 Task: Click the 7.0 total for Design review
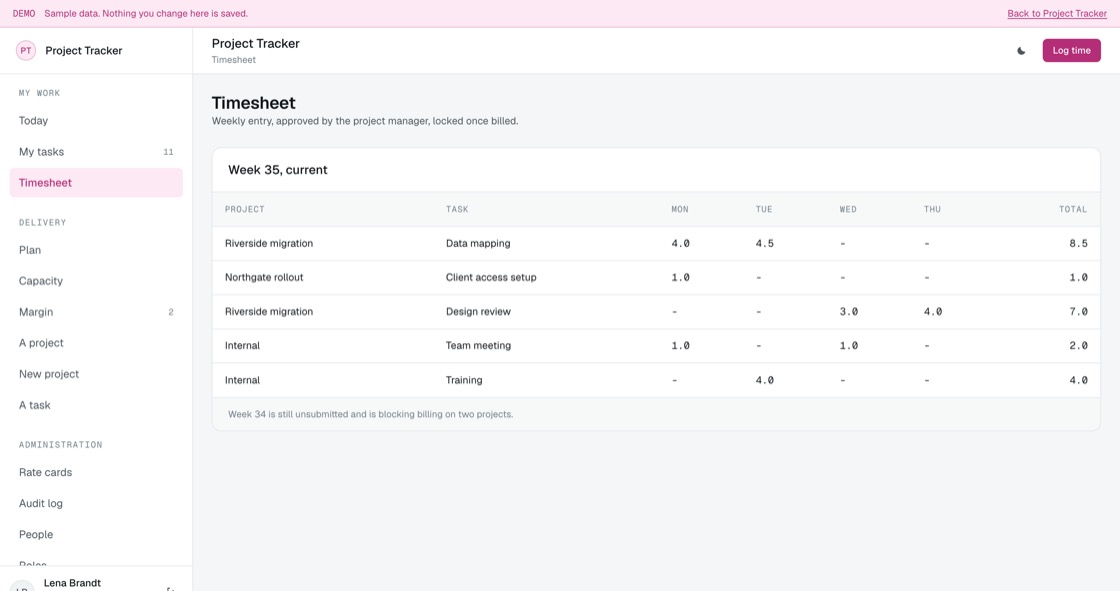coord(1079,312)
